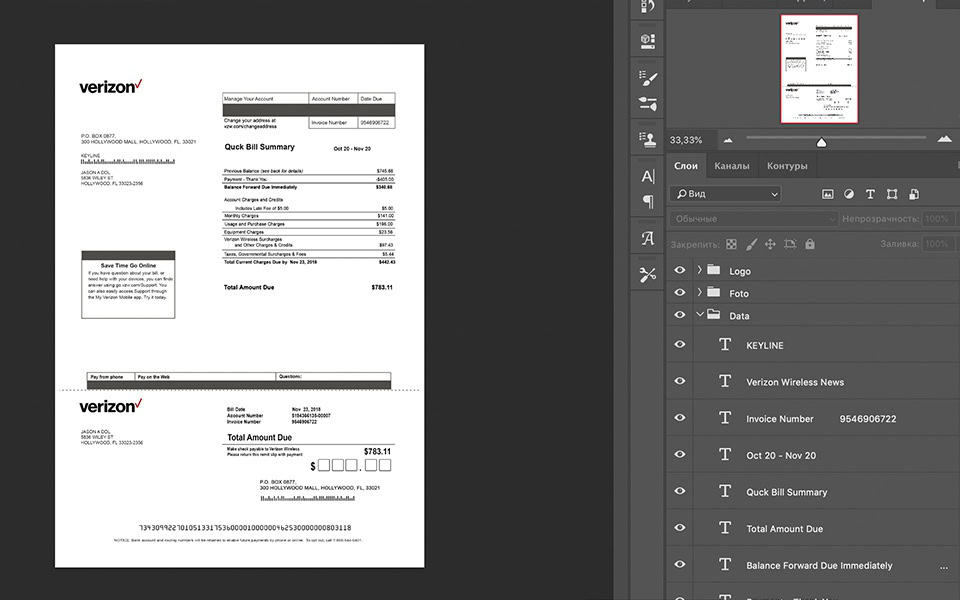
Task: Filter layers by pixel layers icon
Action: click(828, 194)
